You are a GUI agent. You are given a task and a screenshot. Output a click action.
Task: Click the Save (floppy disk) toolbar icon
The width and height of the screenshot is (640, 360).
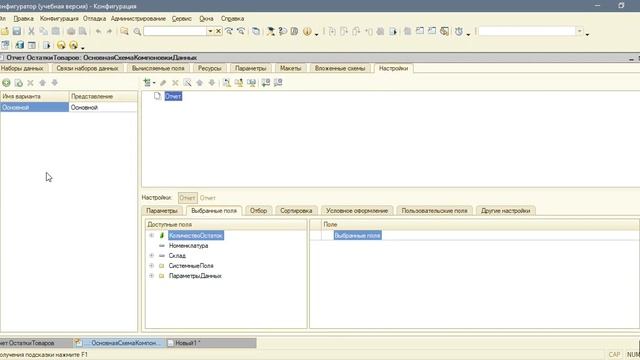[17, 31]
